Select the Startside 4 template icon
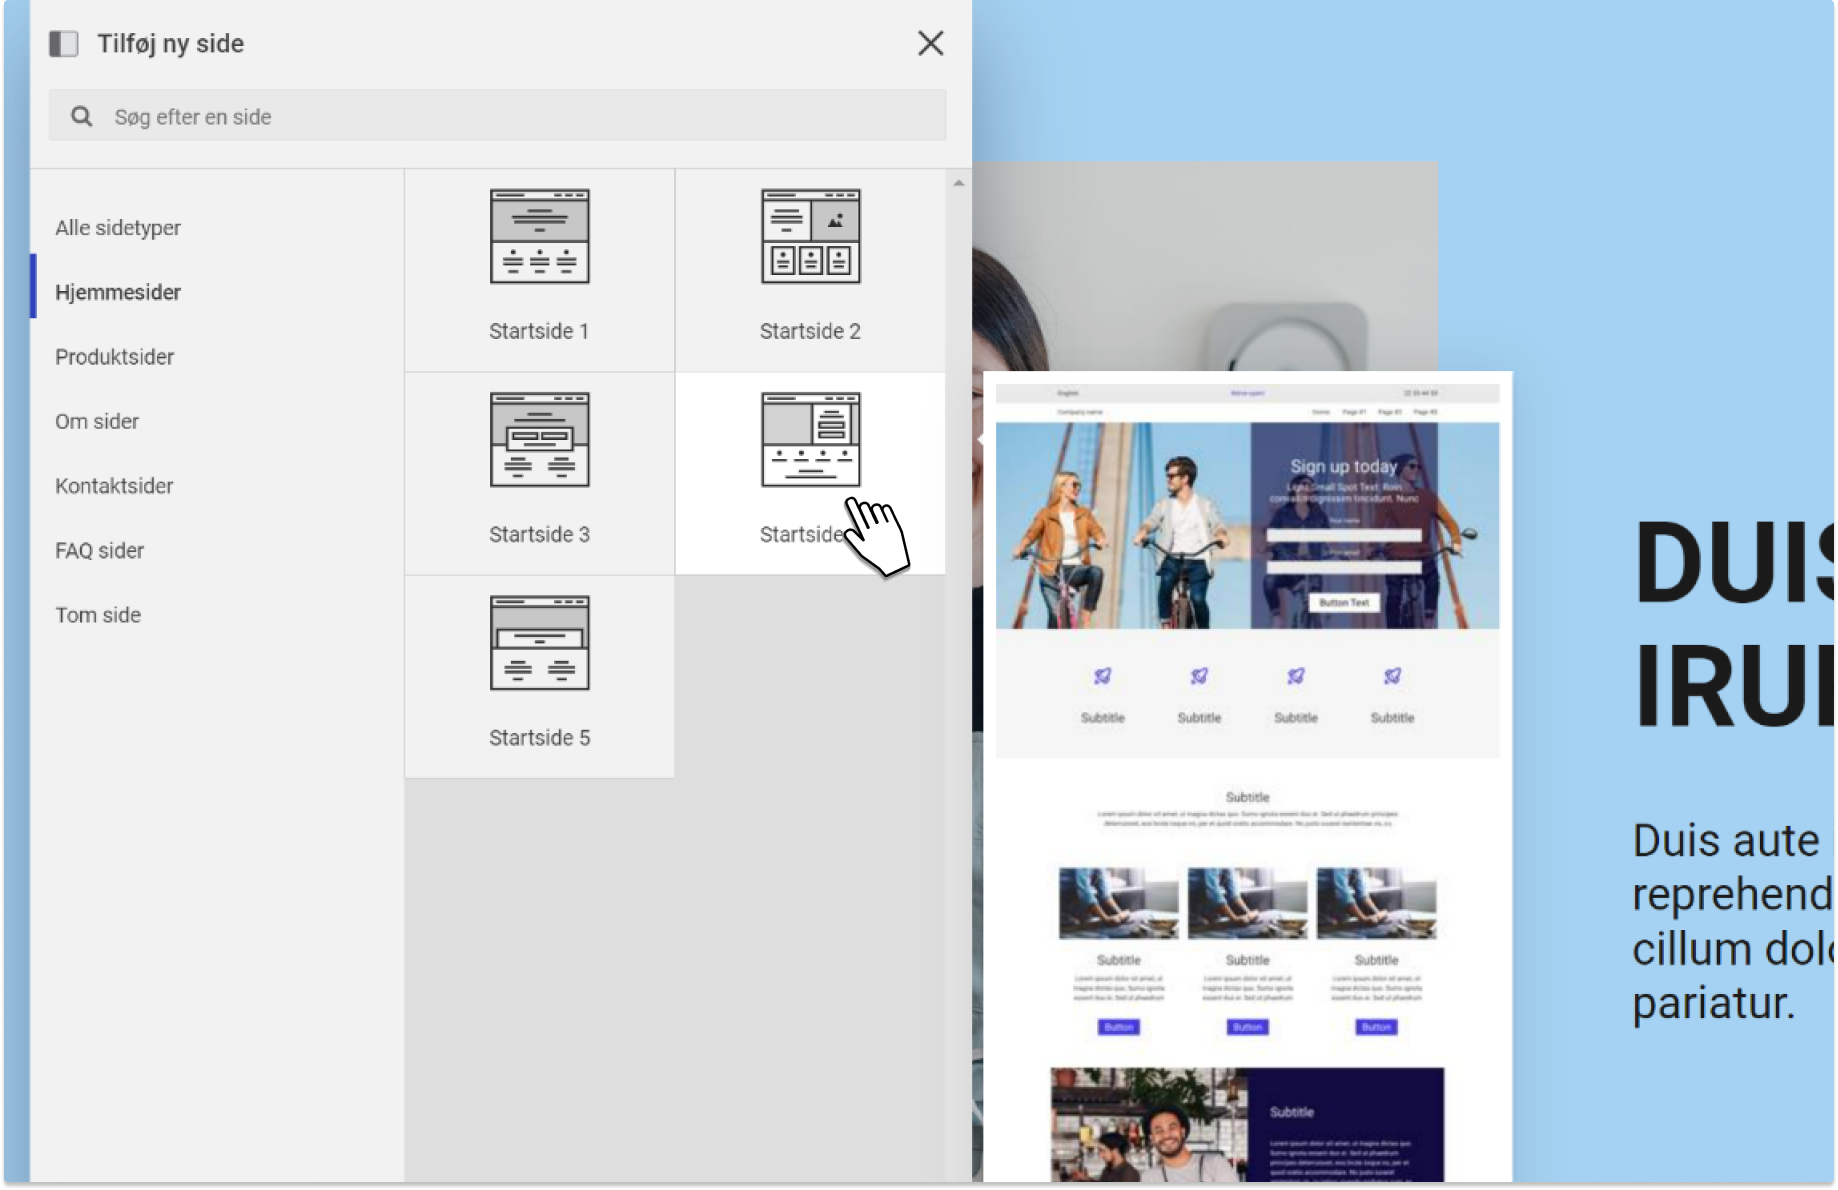Image resolution: width=1838 pixels, height=1190 pixels. pyautogui.click(x=810, y=440)
